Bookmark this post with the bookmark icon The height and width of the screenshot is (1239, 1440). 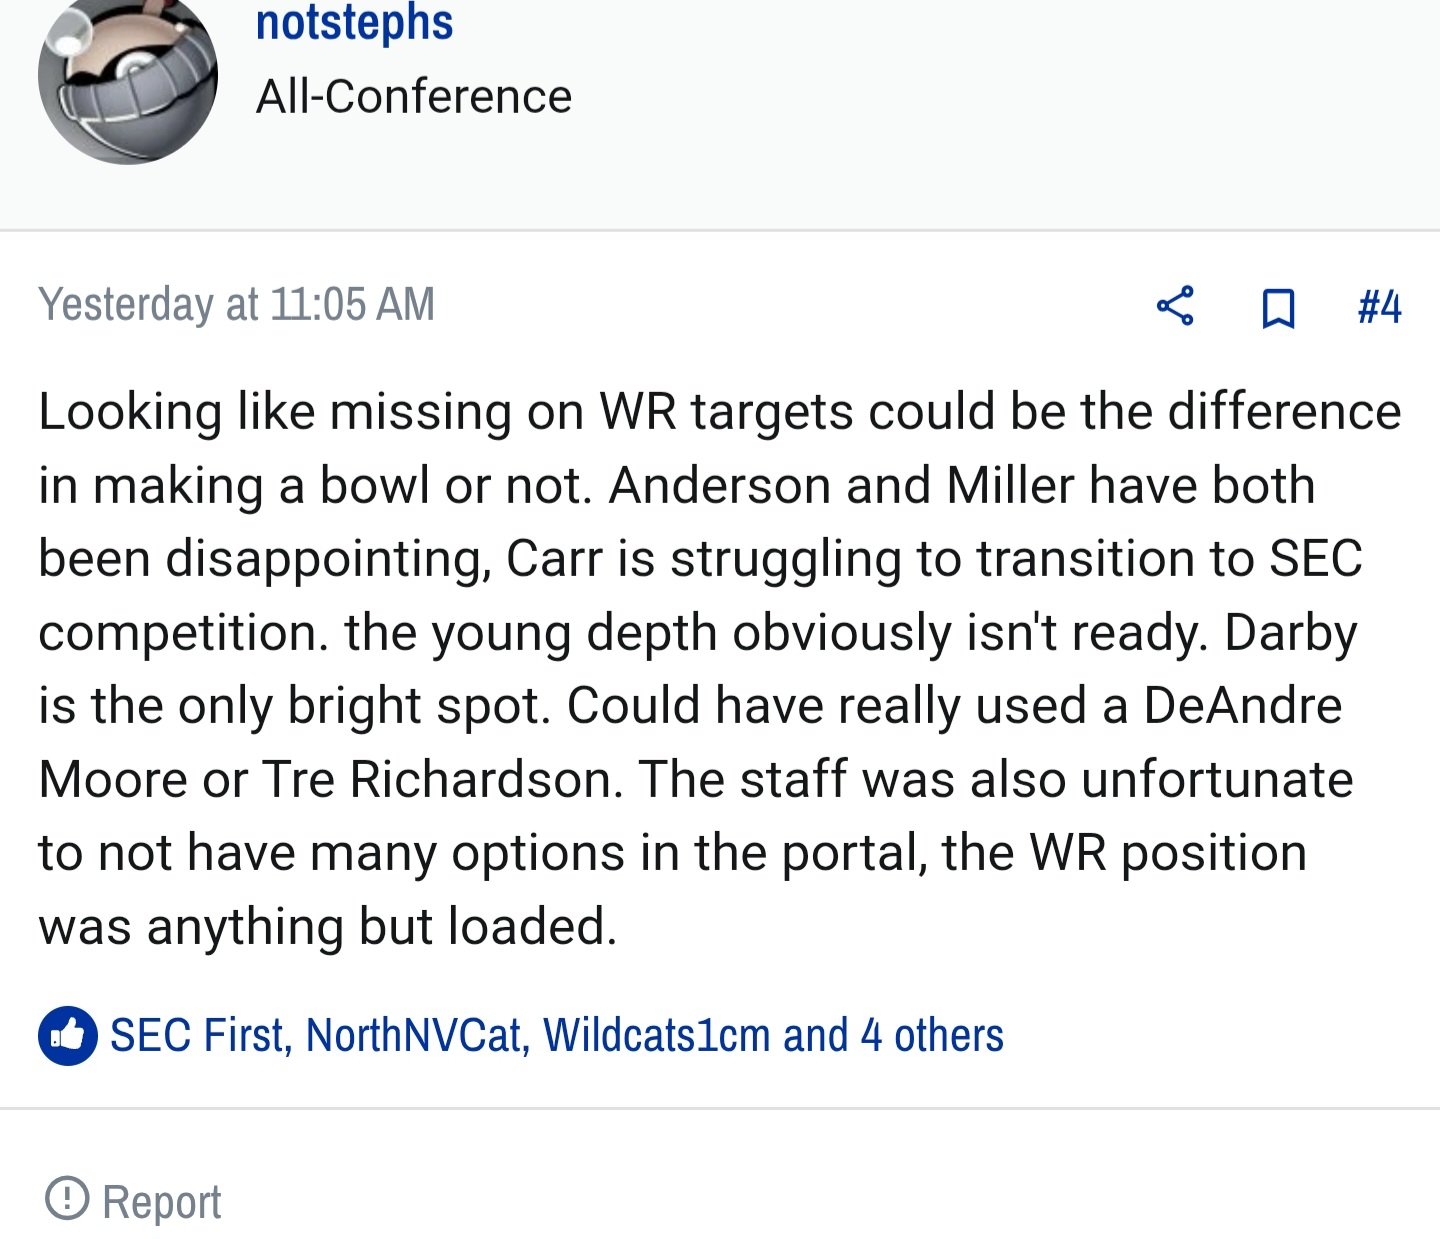click(x=1278, y=308)
